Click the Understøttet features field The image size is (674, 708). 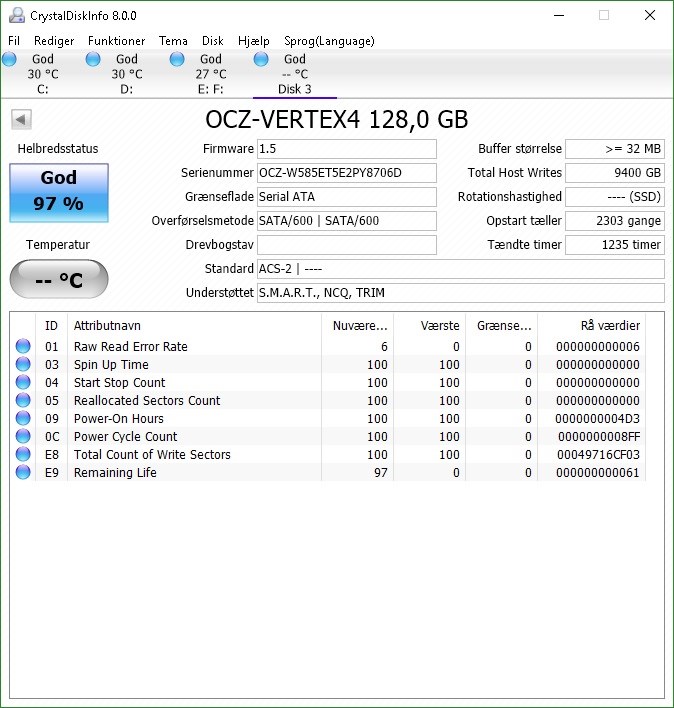[x=461, y=293]
